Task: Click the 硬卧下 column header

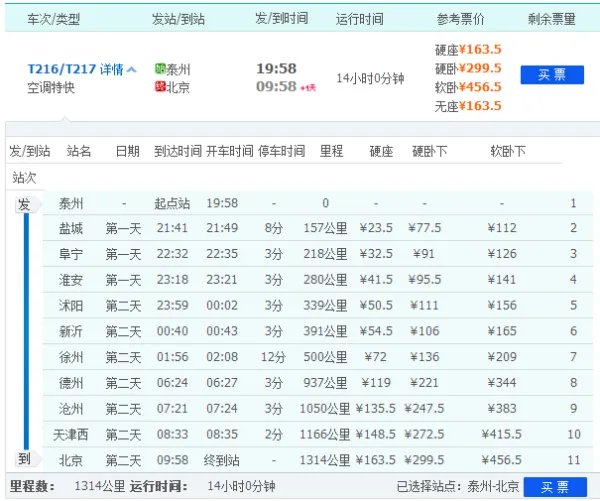Action: [x=429, y=151]
